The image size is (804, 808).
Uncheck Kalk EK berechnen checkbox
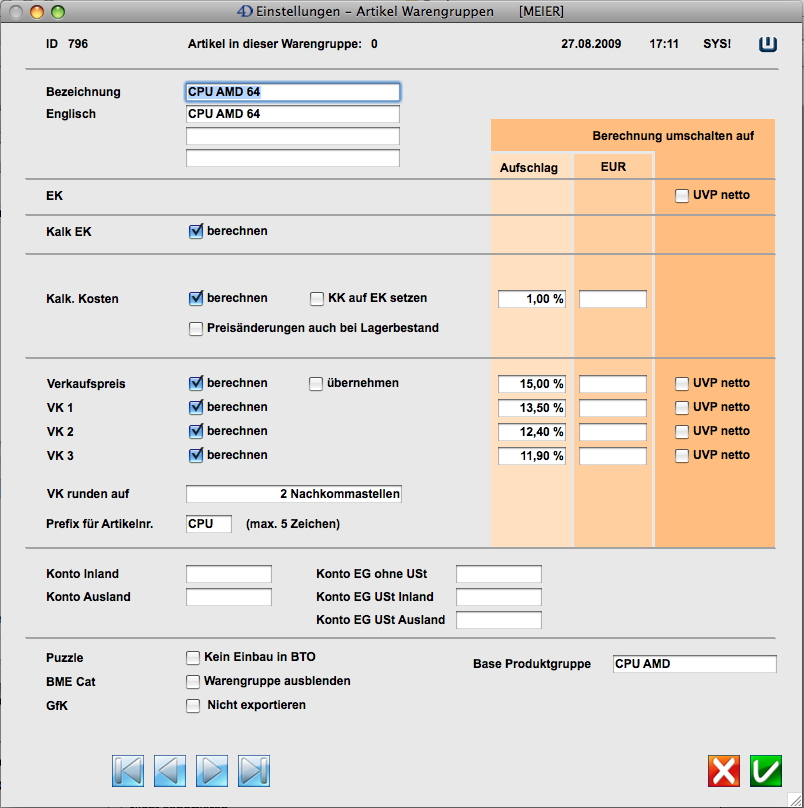click(x=196, y=232)
